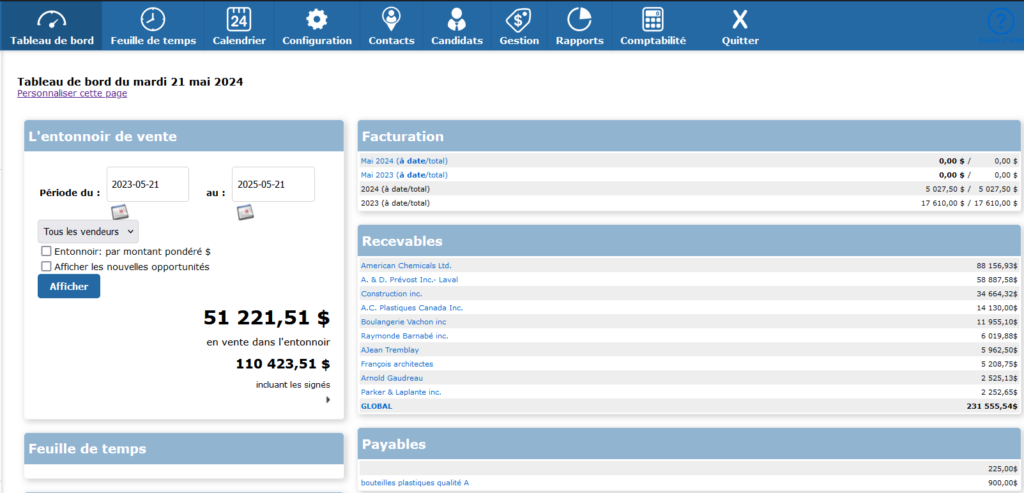Open the Gestion price tag icon
Image resolution: width=1024 pixels, height=493 pixels.
518,20
